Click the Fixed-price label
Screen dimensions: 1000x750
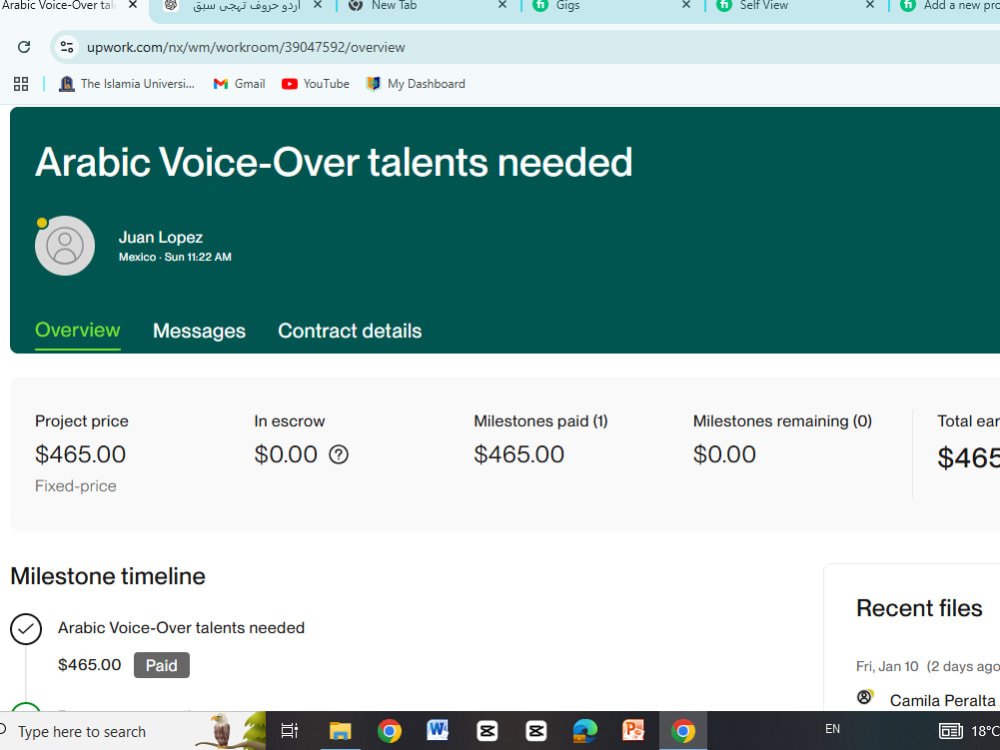(76, 486)
